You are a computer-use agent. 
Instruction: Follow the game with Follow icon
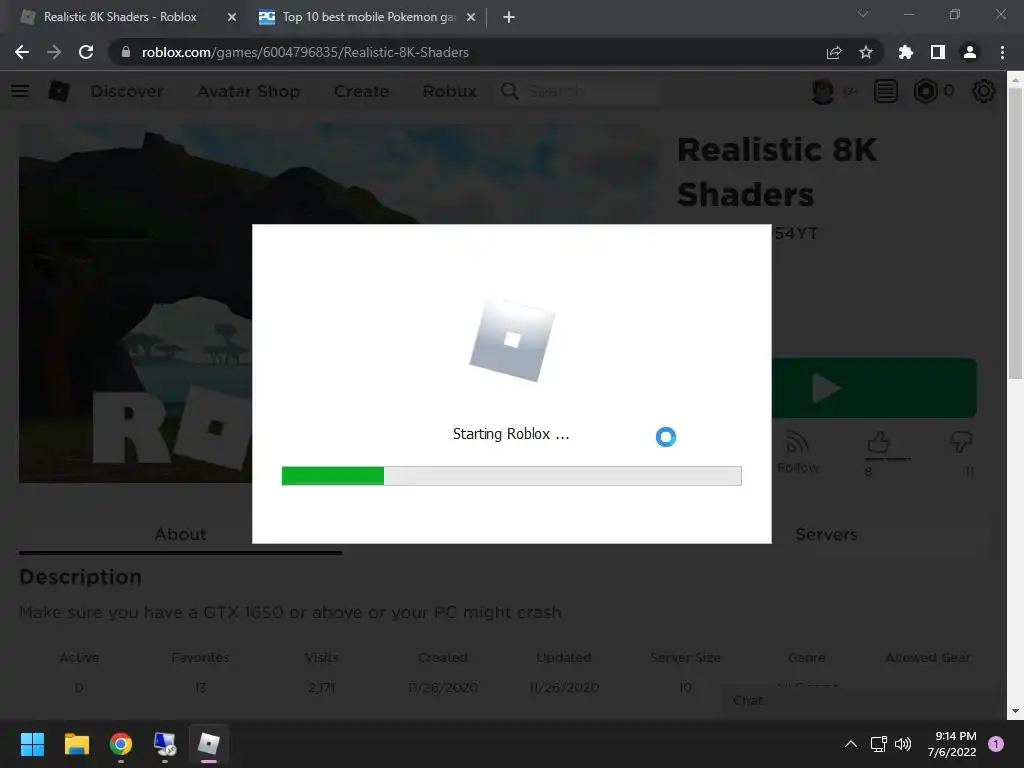(x=797, y=451)
